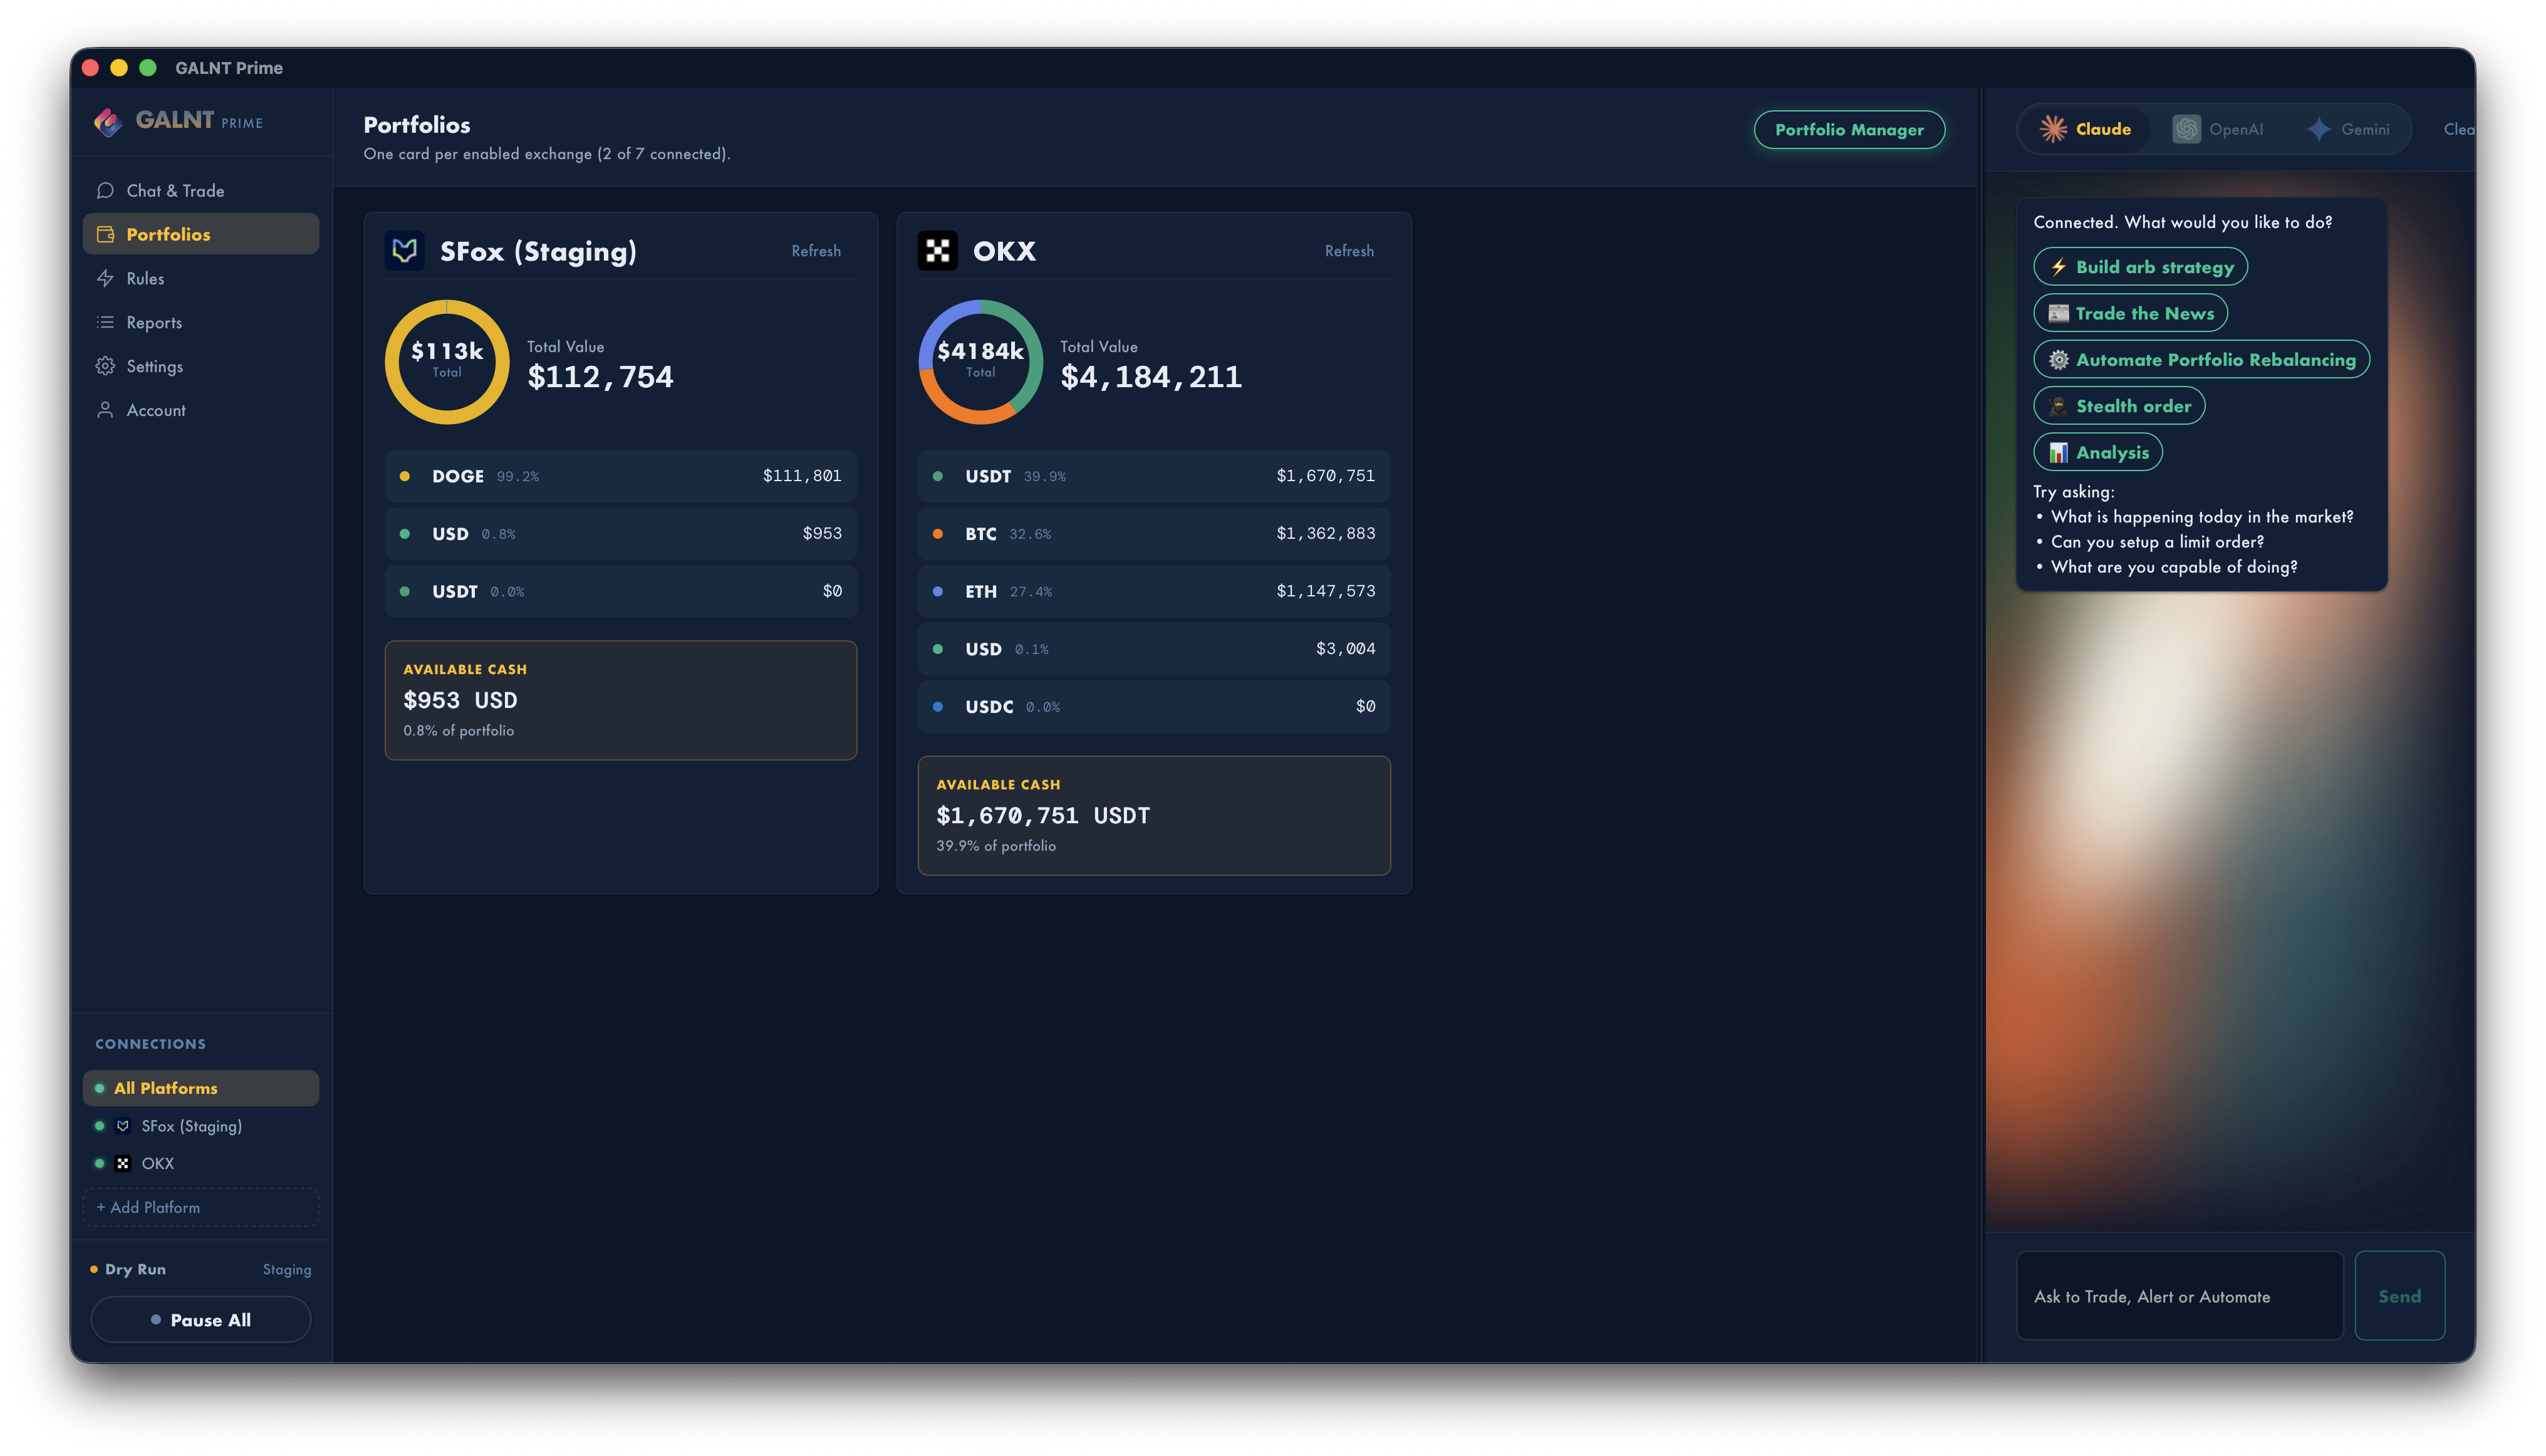Click the BTC 32.6% row
The width and height of the screenshot is (2546, 1456).
click(1154, 533)
